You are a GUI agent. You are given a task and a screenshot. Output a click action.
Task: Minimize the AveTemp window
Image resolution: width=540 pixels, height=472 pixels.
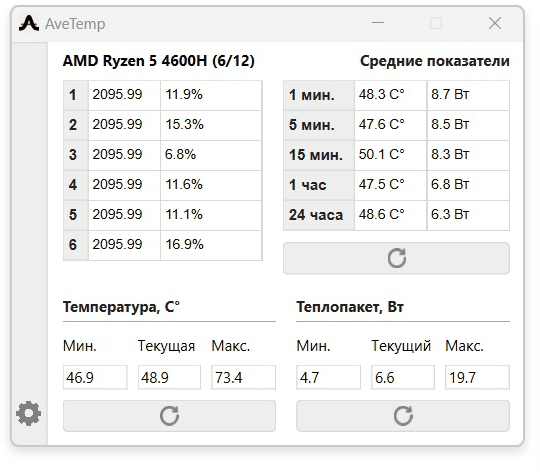click(x=378, y=23)
